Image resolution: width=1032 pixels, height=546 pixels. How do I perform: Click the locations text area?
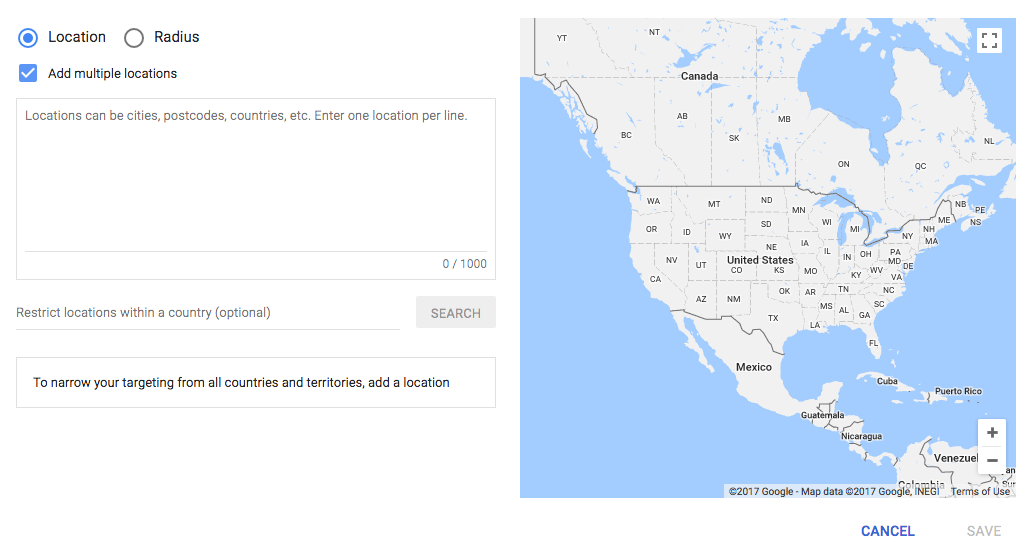coord(256,175)
